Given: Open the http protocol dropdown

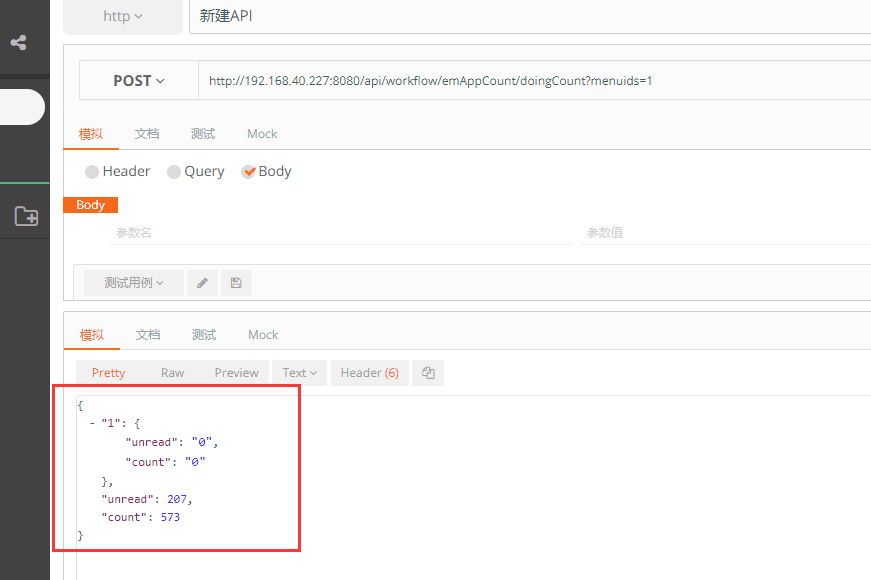Looking at the screenshot, I should [123, 17].
